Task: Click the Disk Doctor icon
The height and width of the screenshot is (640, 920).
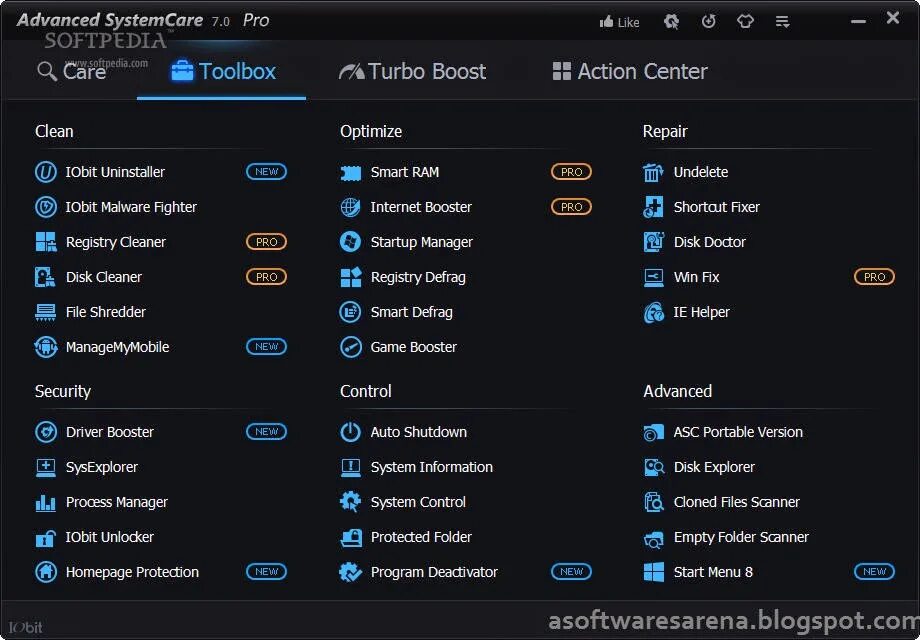Action: click(654, 242)
